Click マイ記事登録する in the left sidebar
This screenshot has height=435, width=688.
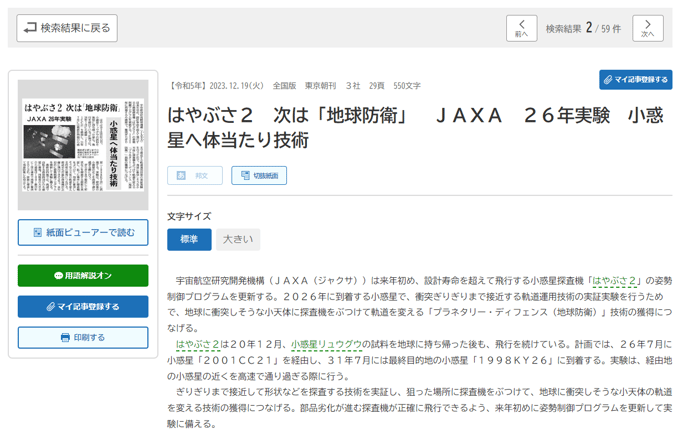83,307
